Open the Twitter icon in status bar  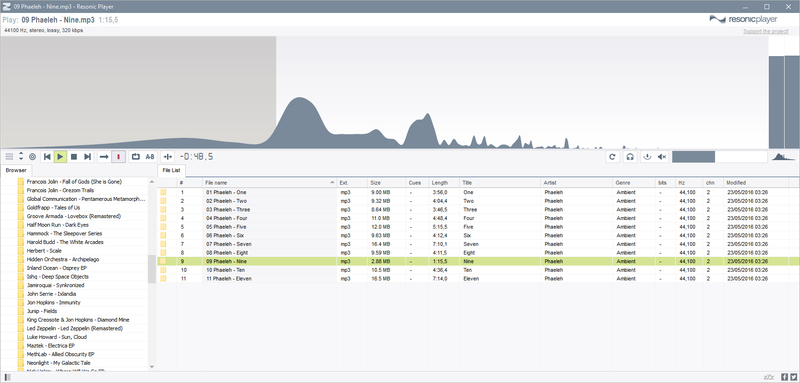(793, 377)
